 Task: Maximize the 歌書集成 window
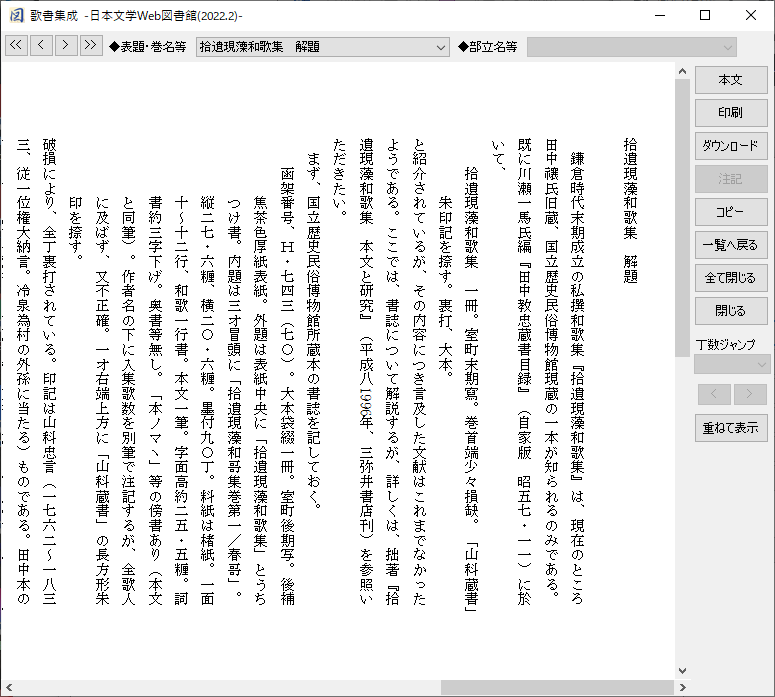[x=705, y=15]
